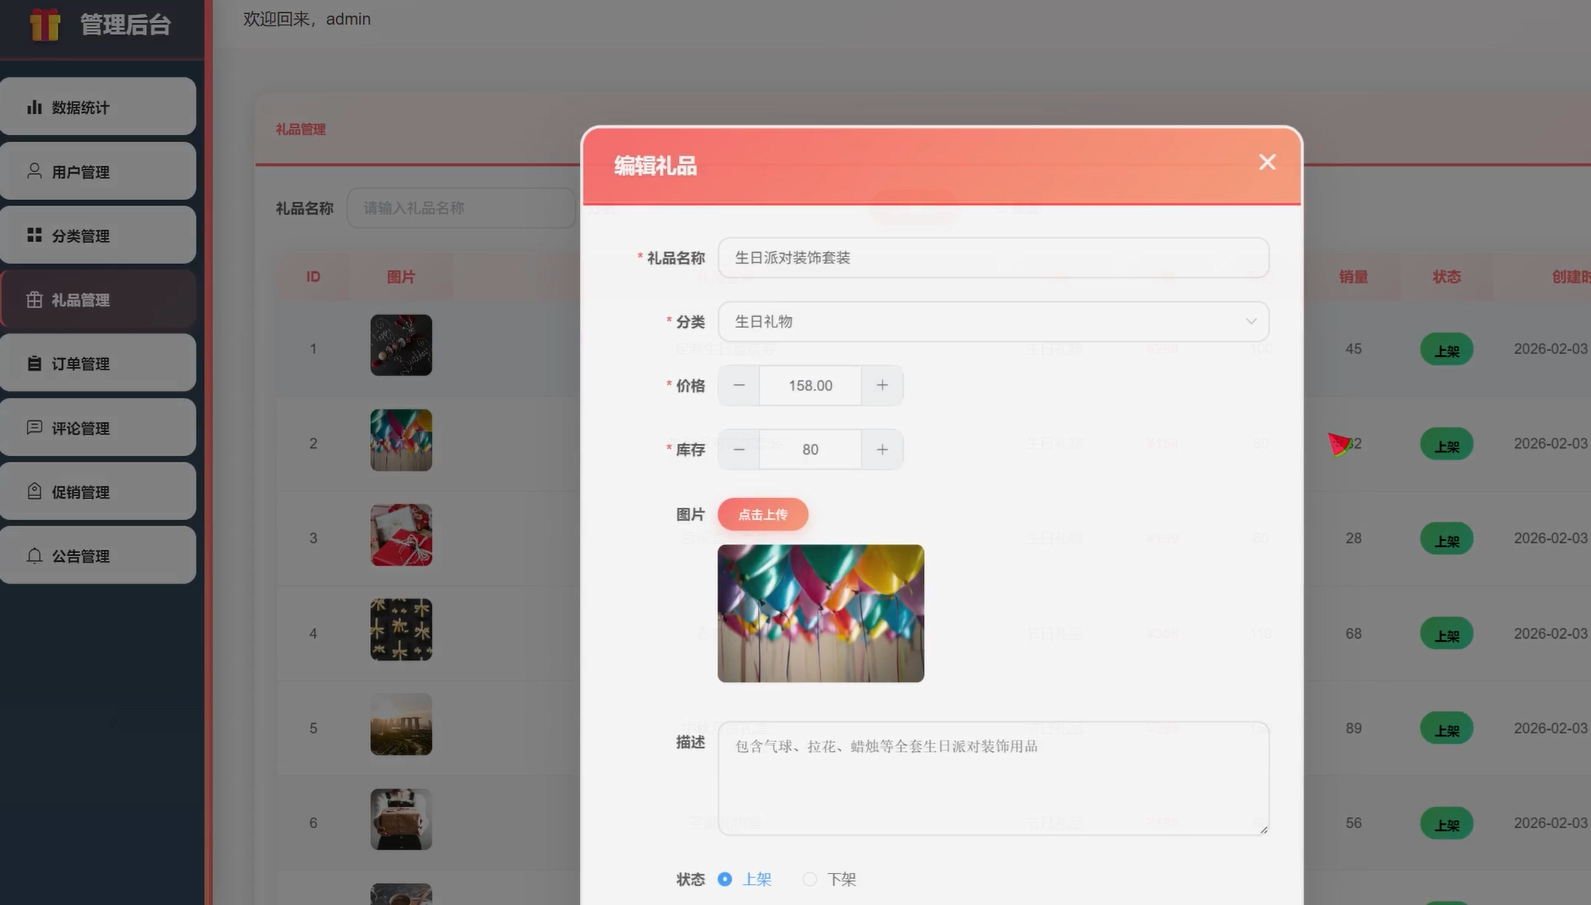Click the clipboard icon beside 订单管理

[34, 363]
